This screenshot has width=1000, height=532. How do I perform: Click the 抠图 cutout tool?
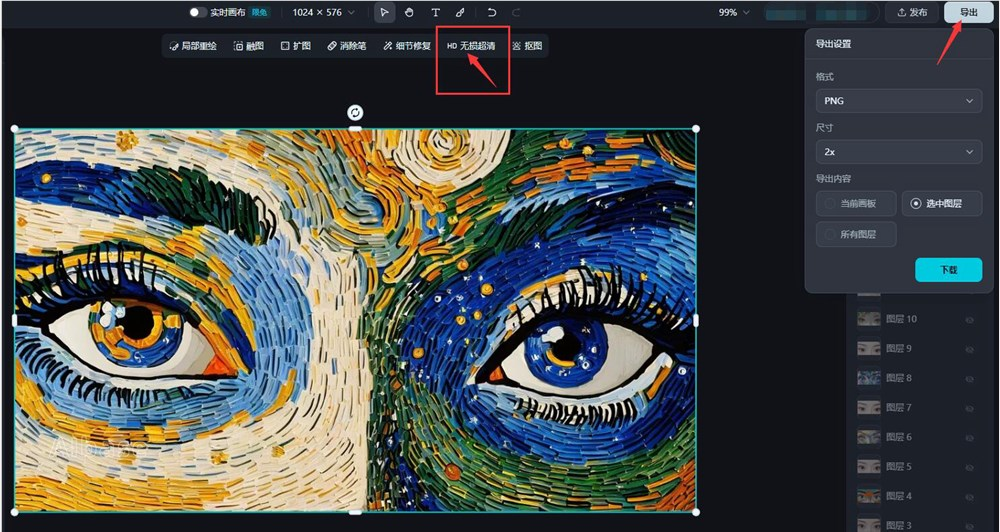coord(529,46)
